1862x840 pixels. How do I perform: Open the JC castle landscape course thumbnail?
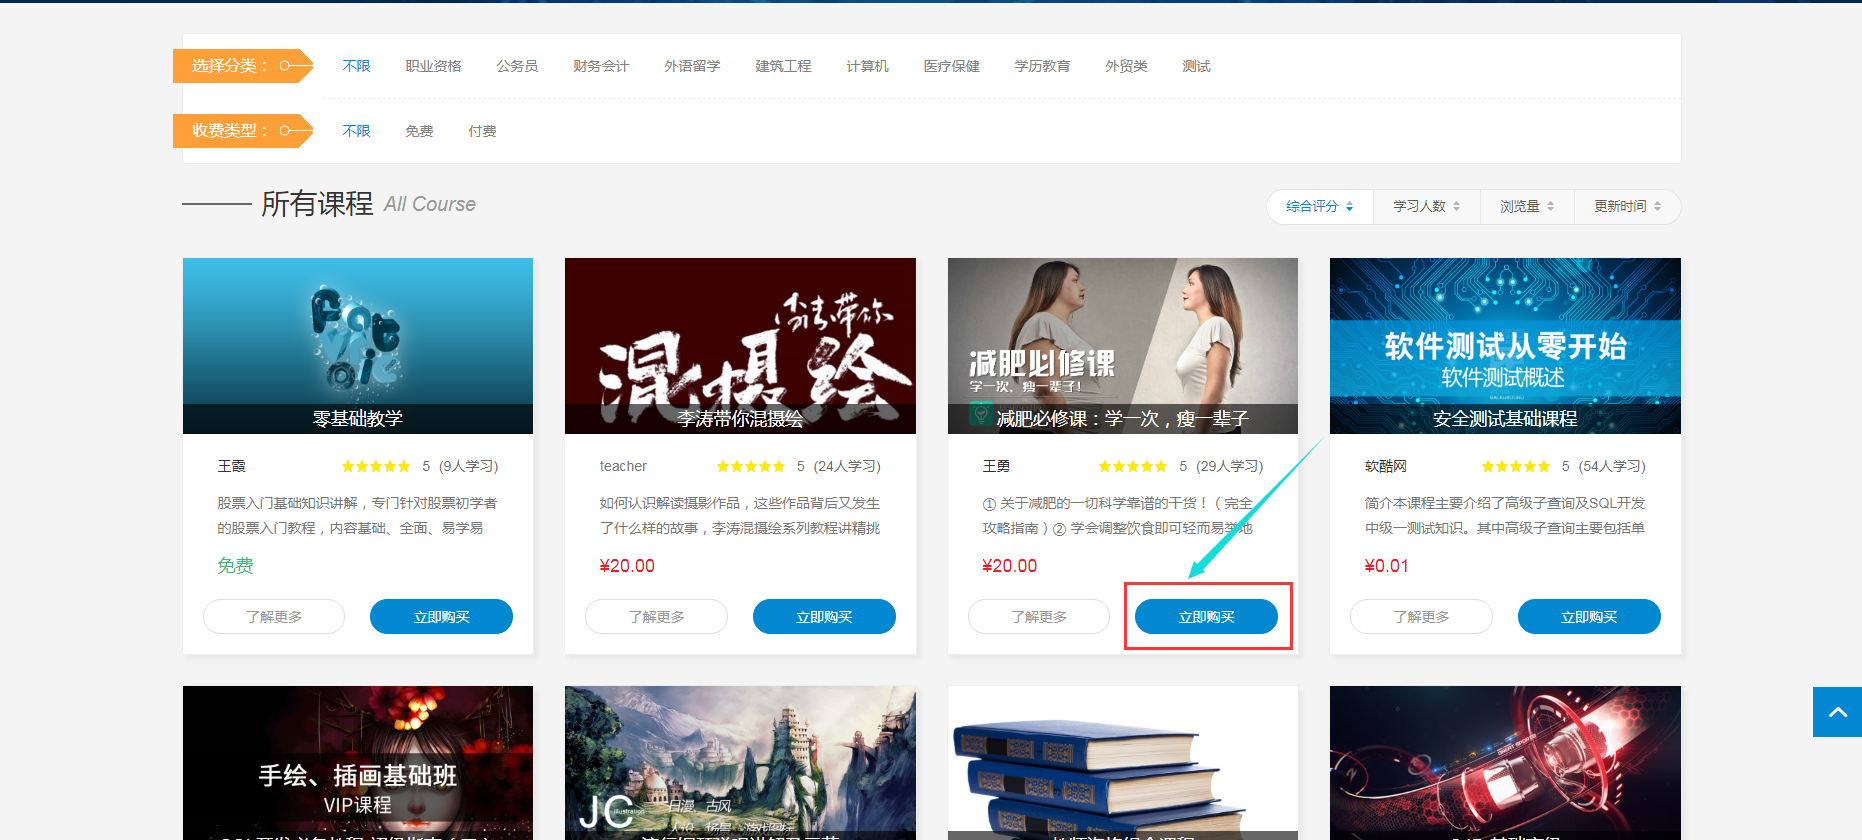click(x=740, y=763)
